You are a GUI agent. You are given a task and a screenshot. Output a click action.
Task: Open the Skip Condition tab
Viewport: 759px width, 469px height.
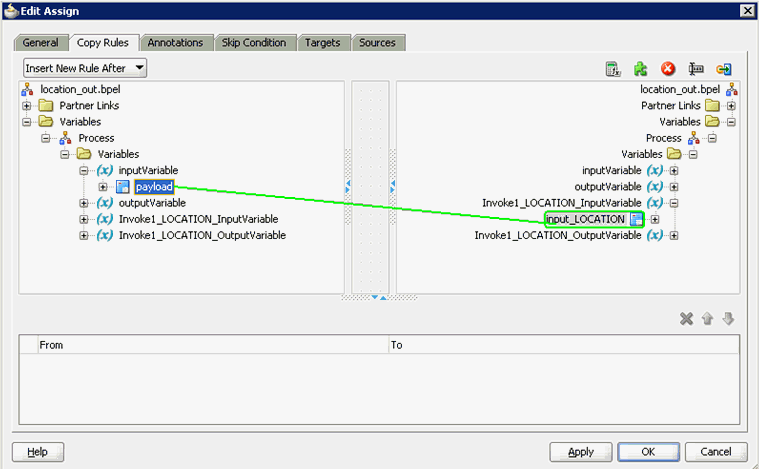[254, 43]
